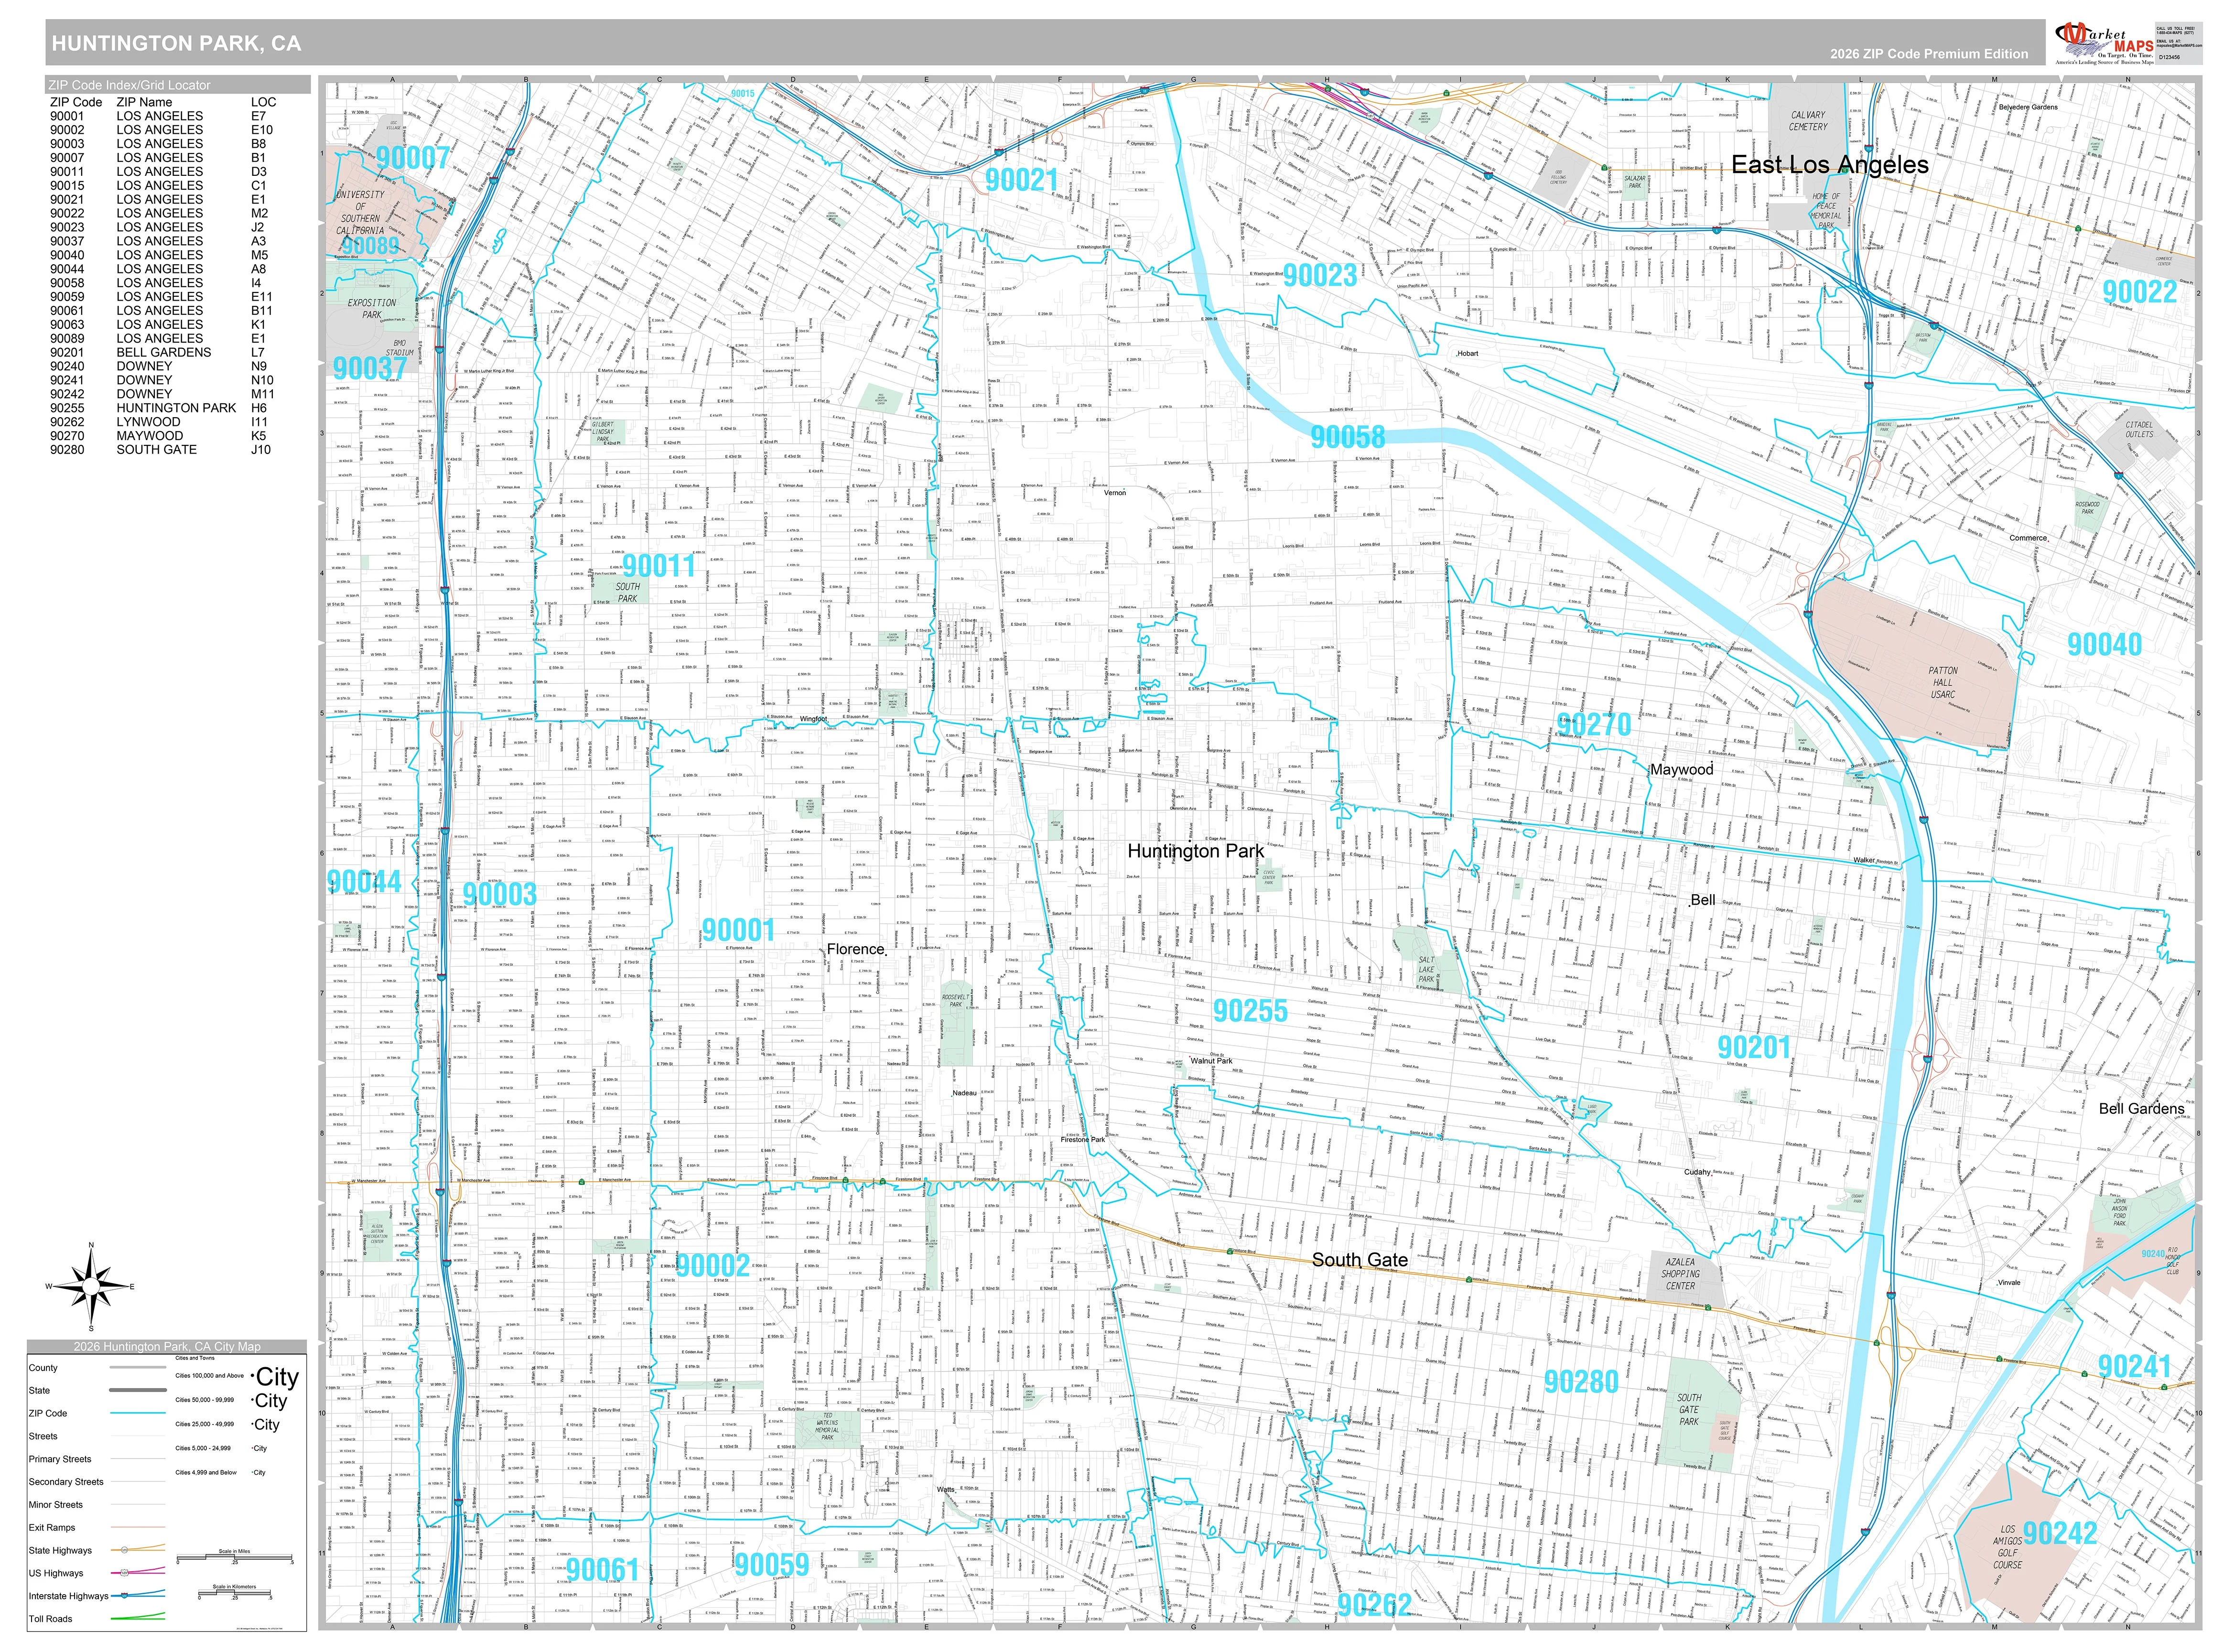Click the 90058 ZIP label on the map
2234x1652 pixels.
point(1348,437)
